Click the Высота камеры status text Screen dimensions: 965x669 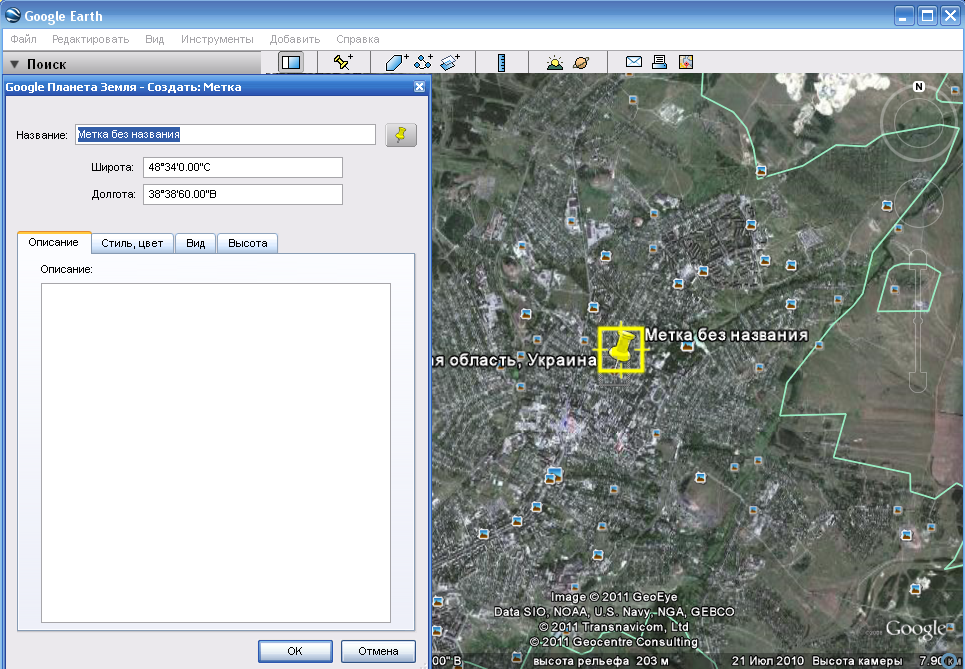click(857, 661)
